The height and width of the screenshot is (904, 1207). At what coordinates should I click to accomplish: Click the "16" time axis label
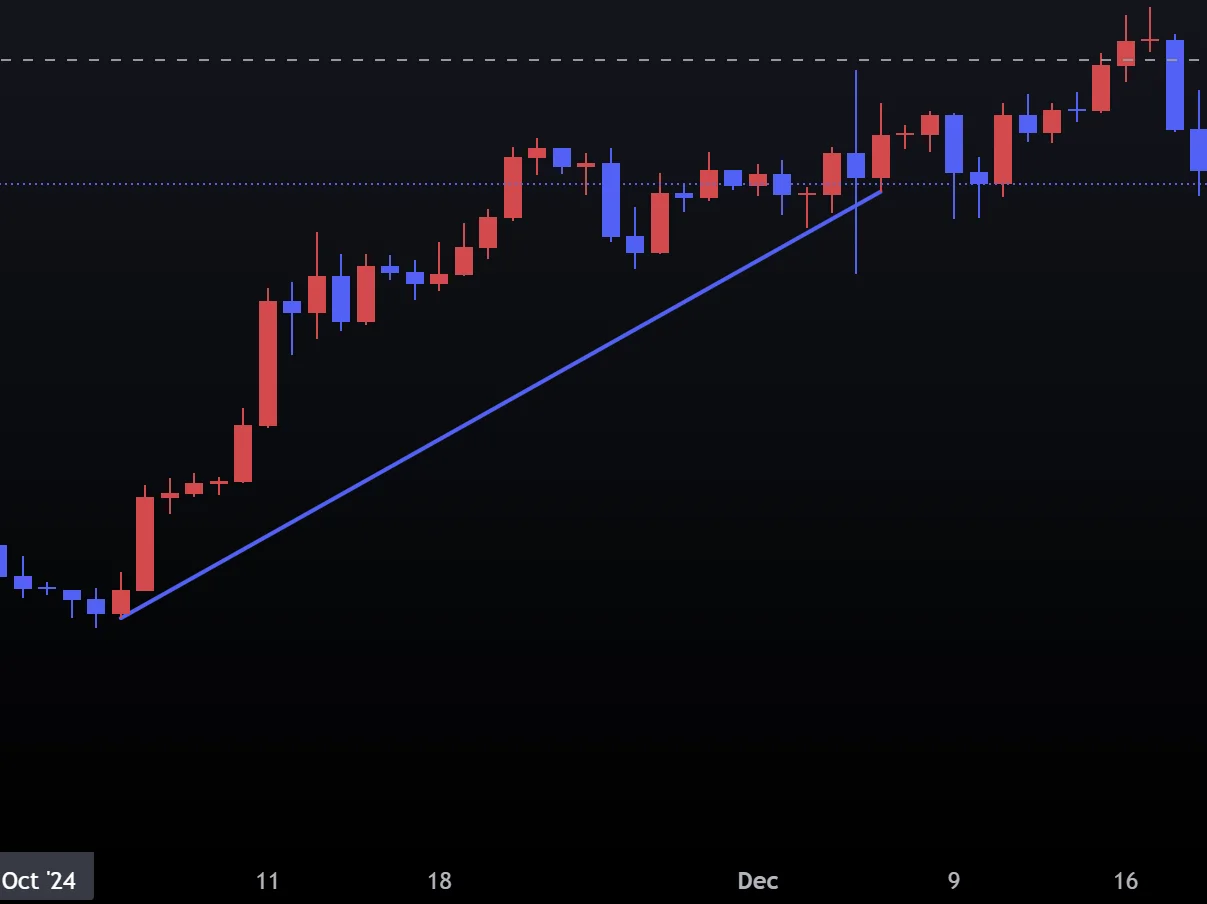click(1125, 881)
